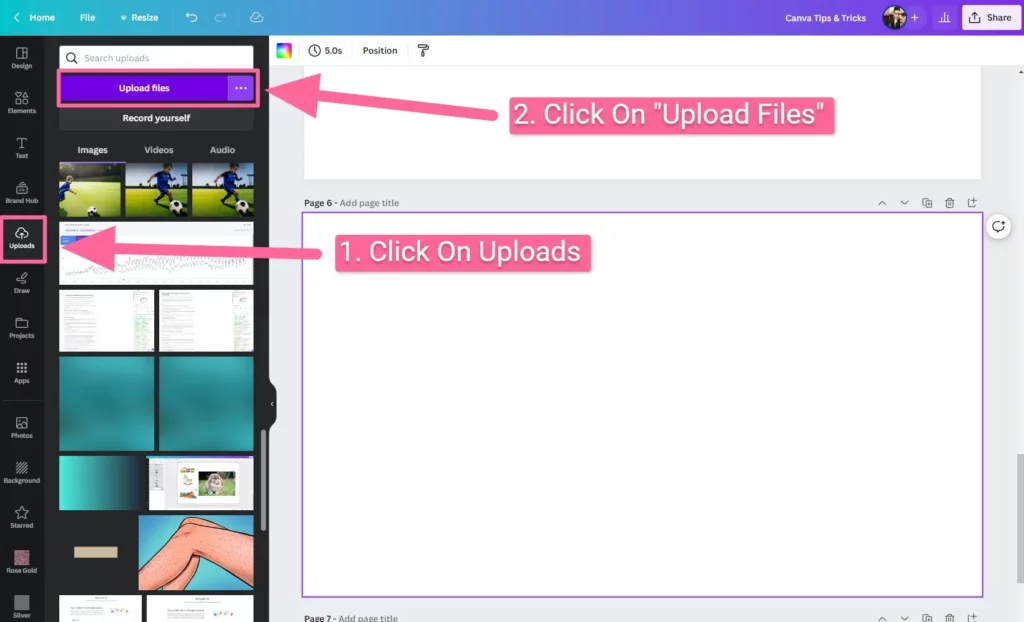
Task: Delete Page 6 with trash icon
Action: (949, 203)
